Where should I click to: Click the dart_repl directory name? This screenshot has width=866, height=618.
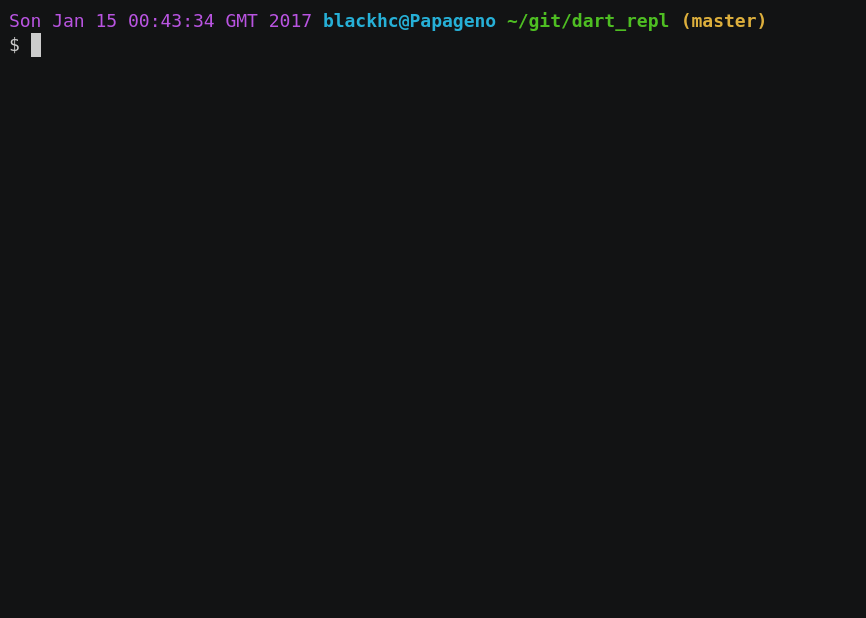pyautogui.click(x=620, y=22)
